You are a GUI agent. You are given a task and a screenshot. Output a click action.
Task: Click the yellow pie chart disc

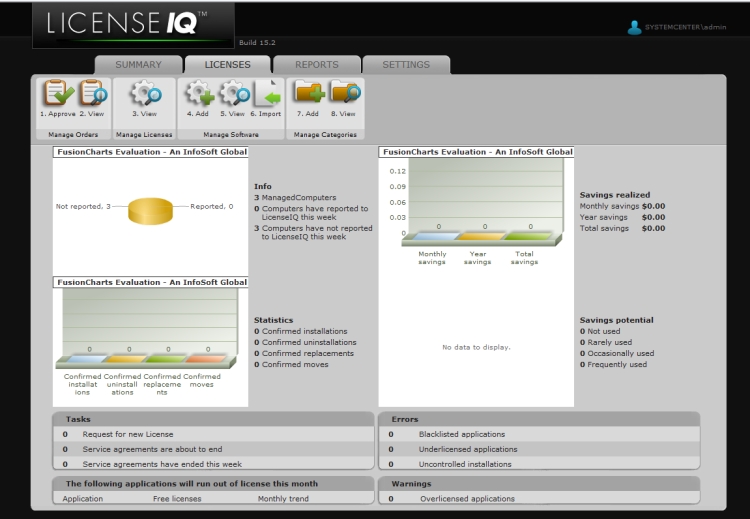[150, 211]
